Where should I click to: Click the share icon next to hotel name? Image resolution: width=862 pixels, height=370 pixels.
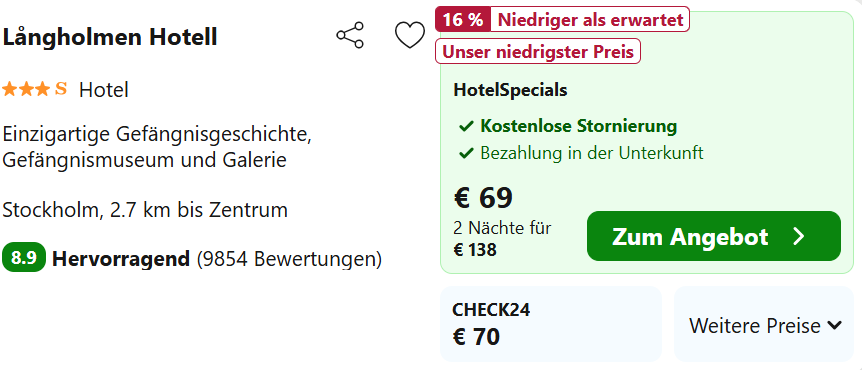tap(350, 36)
